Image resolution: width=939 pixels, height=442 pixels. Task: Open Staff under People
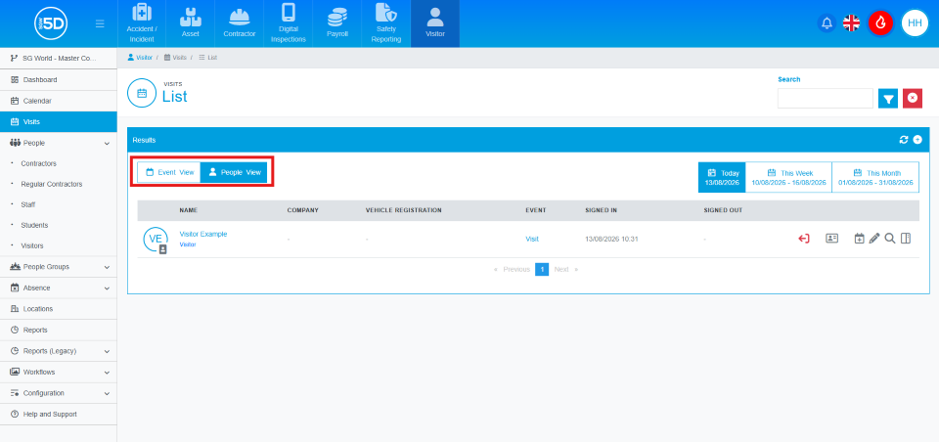28,205
